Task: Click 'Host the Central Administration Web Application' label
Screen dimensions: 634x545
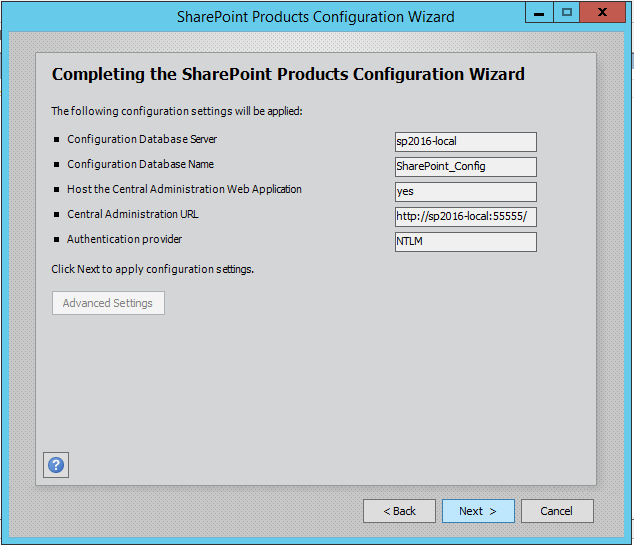Action: (x=184, y=189)
